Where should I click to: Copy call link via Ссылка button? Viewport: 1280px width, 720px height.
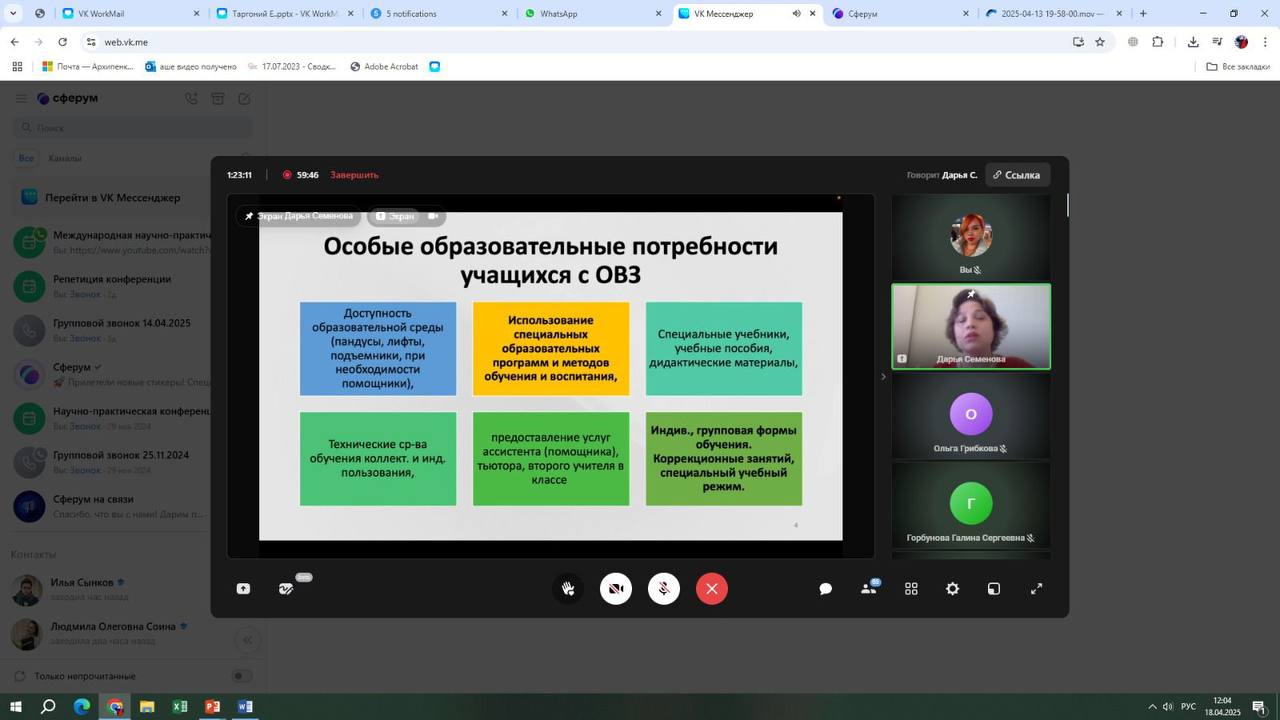point(1016,175)
